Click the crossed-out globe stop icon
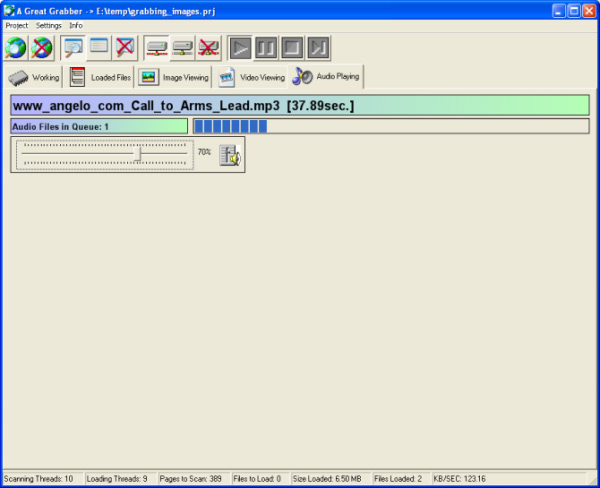This screenshot has height=488, width=600. (41, 47)
